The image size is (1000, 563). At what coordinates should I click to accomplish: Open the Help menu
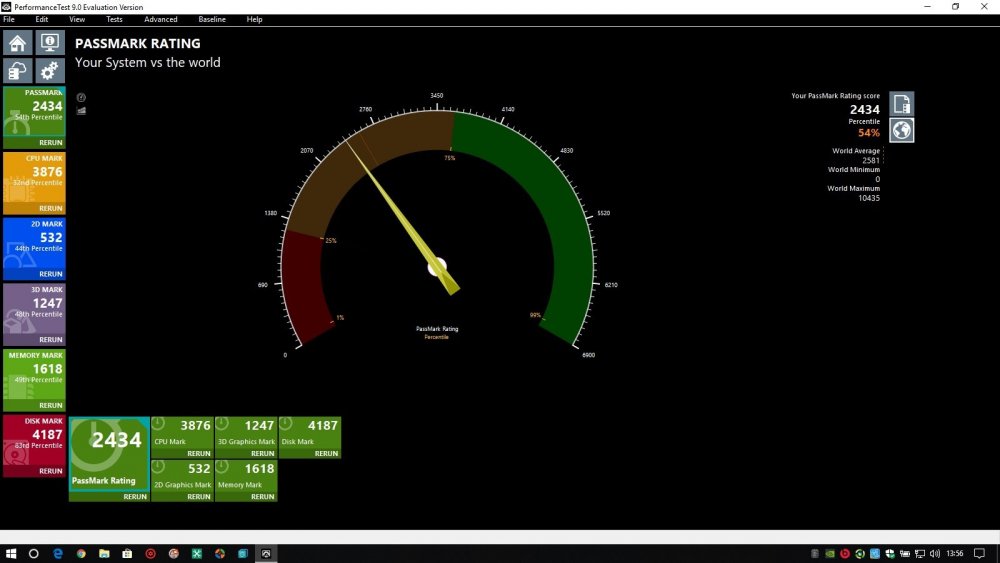pyautogui.click(x=254, y=20)
